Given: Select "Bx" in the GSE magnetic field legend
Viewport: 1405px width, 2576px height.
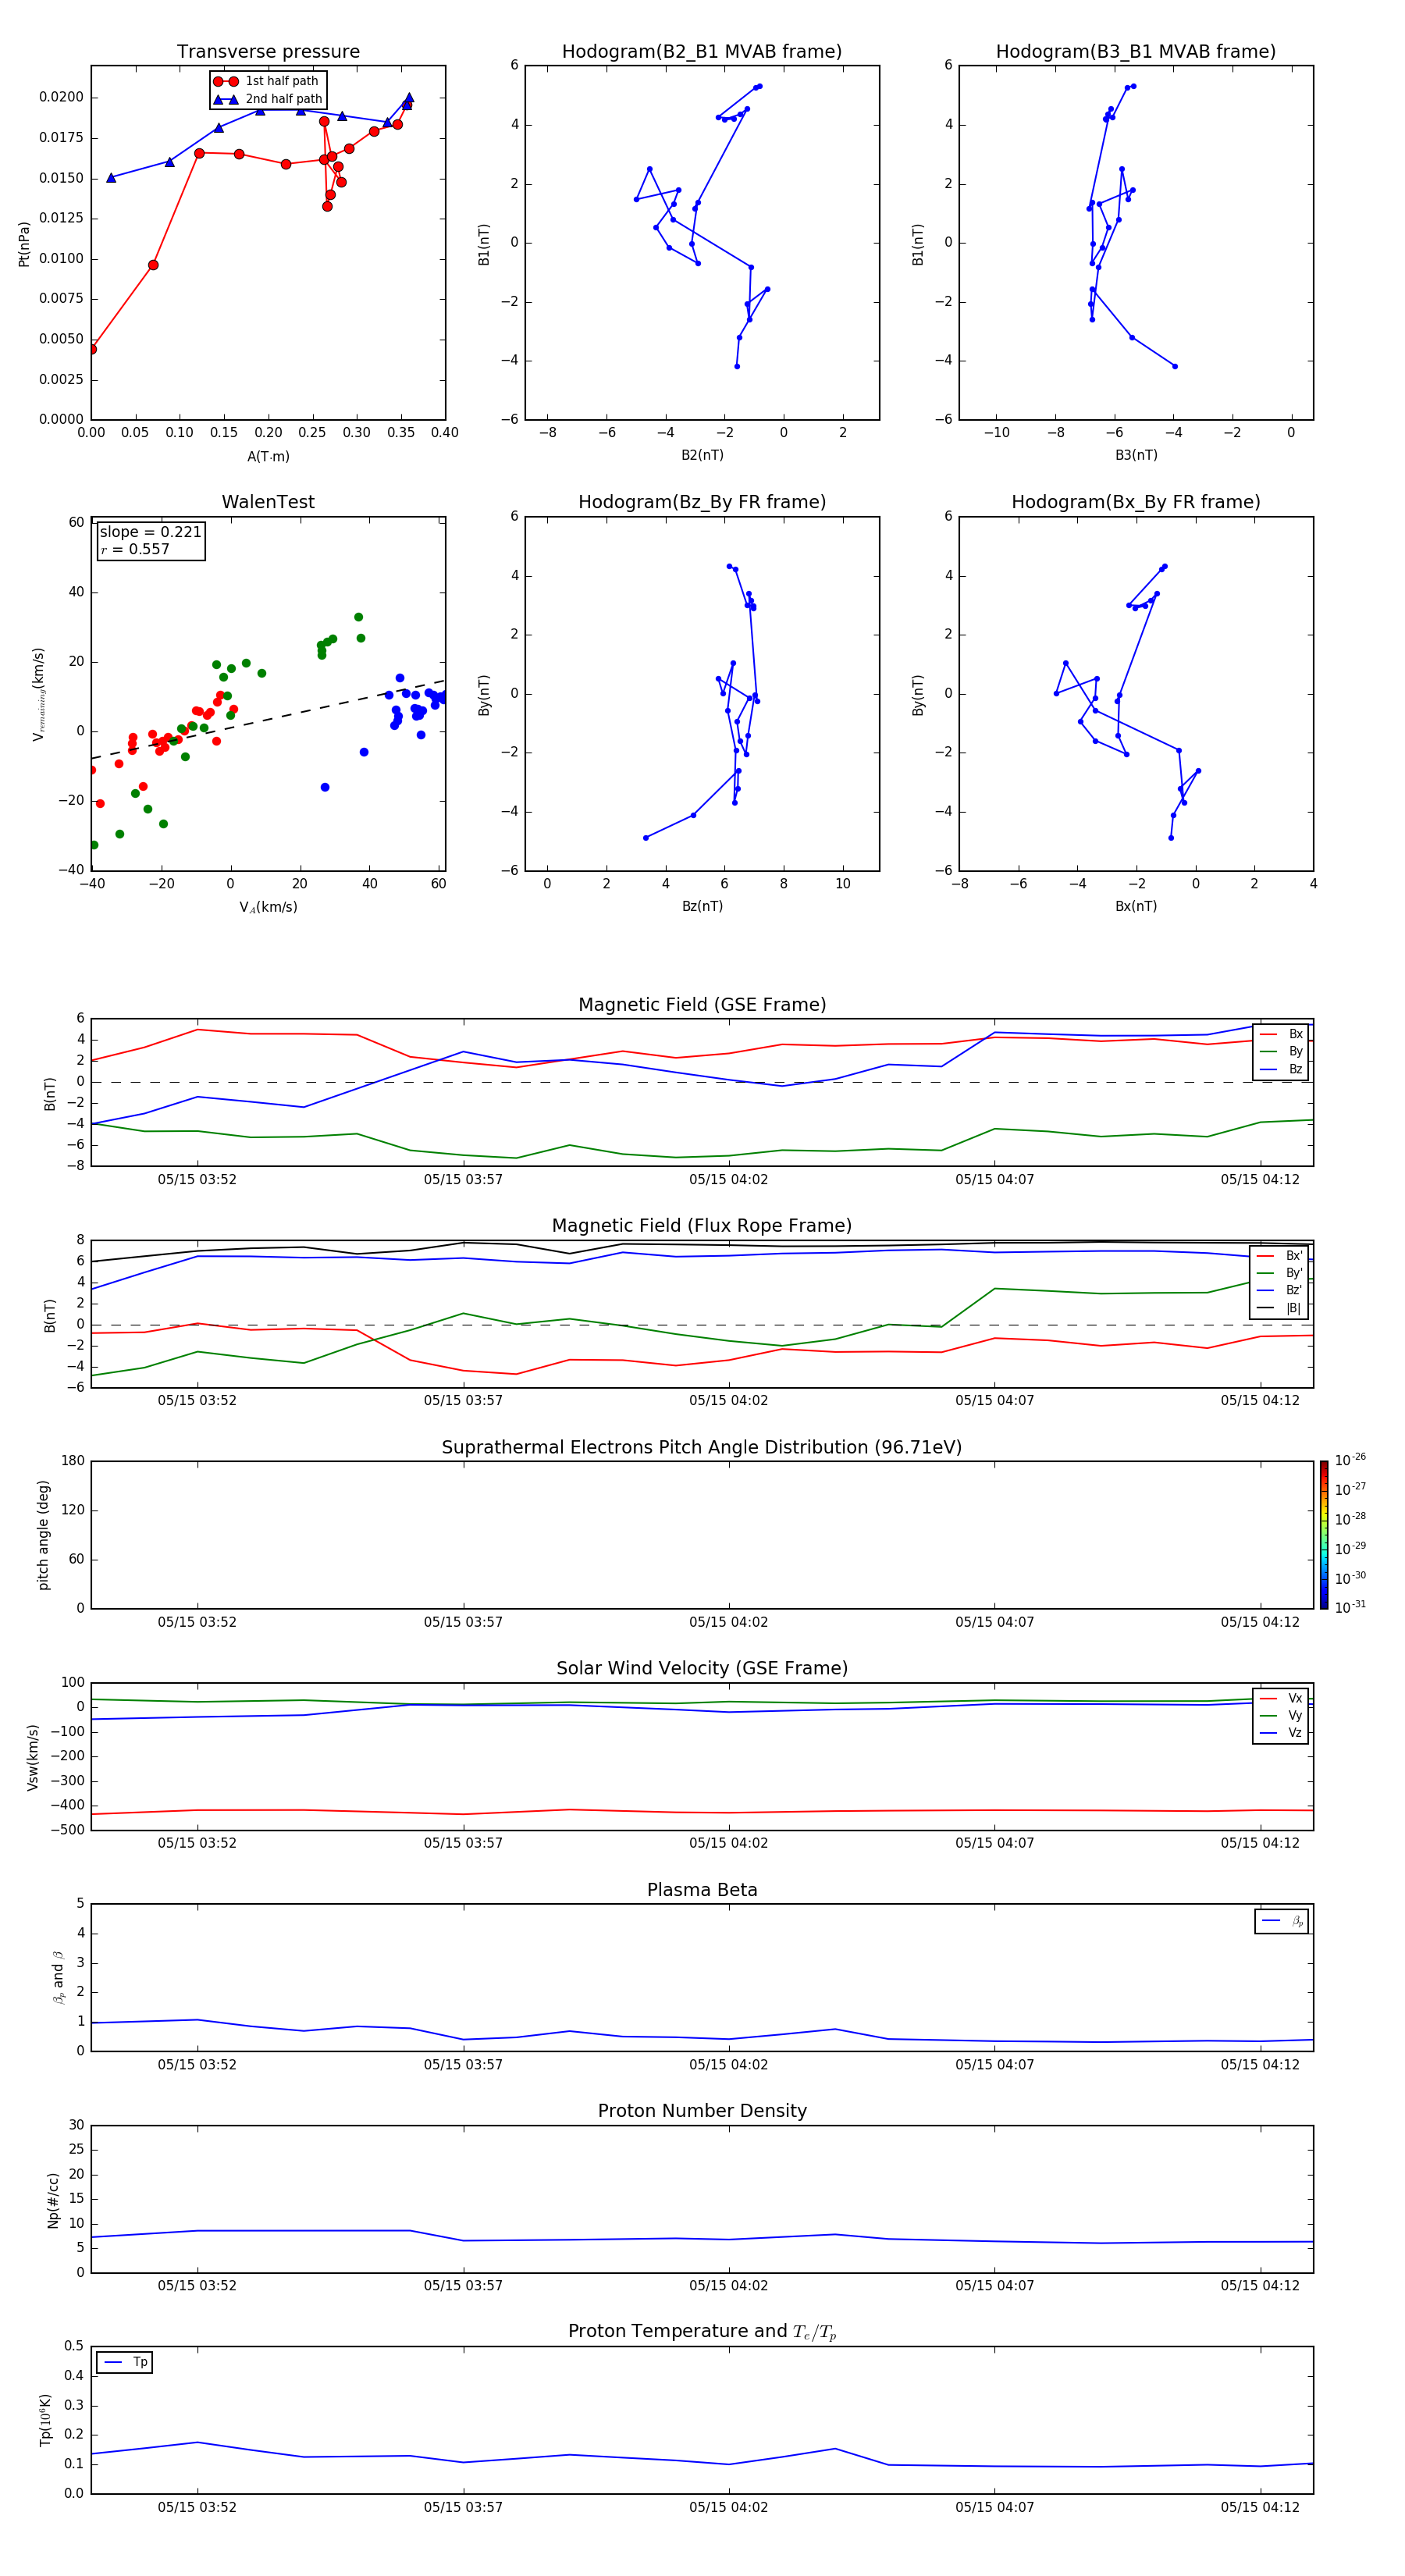Looking at the screenshot, I should (x=1281, y=1034).
